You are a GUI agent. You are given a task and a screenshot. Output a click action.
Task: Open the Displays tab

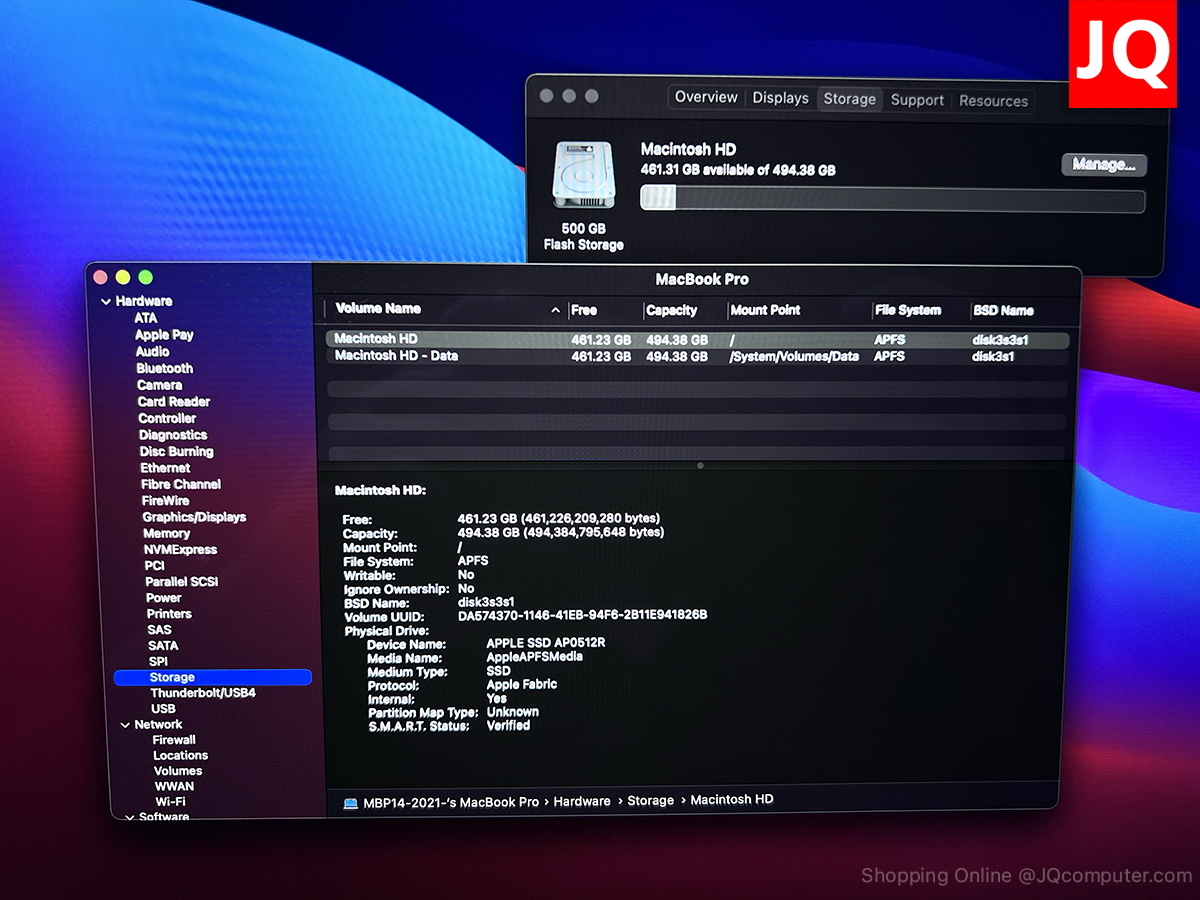tap(780, 98)
